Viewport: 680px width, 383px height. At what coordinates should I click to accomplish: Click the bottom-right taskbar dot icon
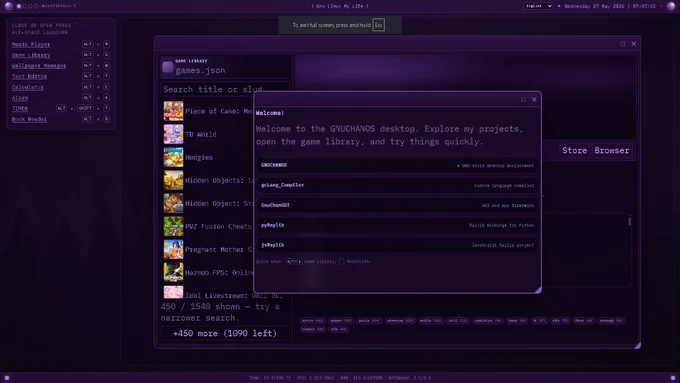pos(673,378)
